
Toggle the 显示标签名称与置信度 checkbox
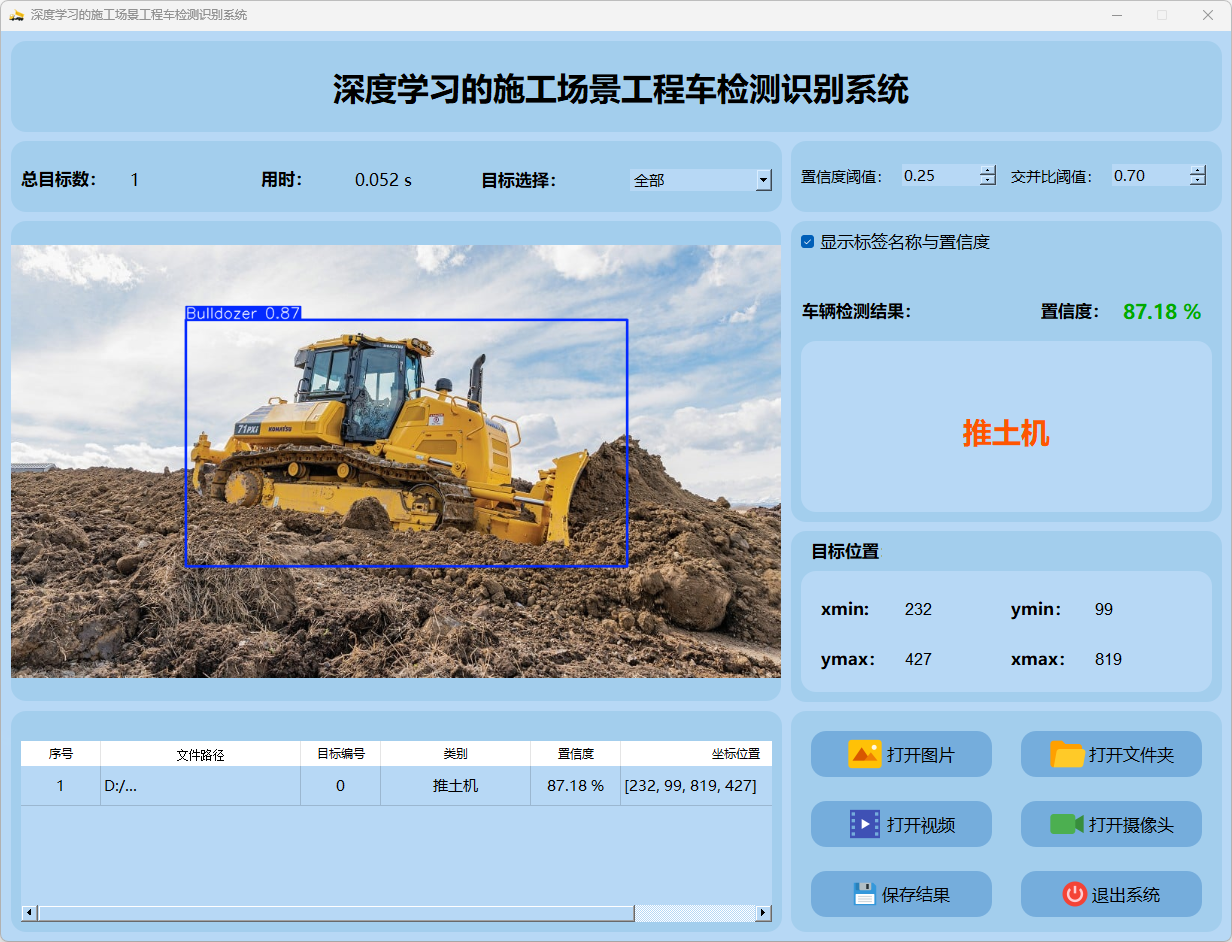[x=808, y=242]
